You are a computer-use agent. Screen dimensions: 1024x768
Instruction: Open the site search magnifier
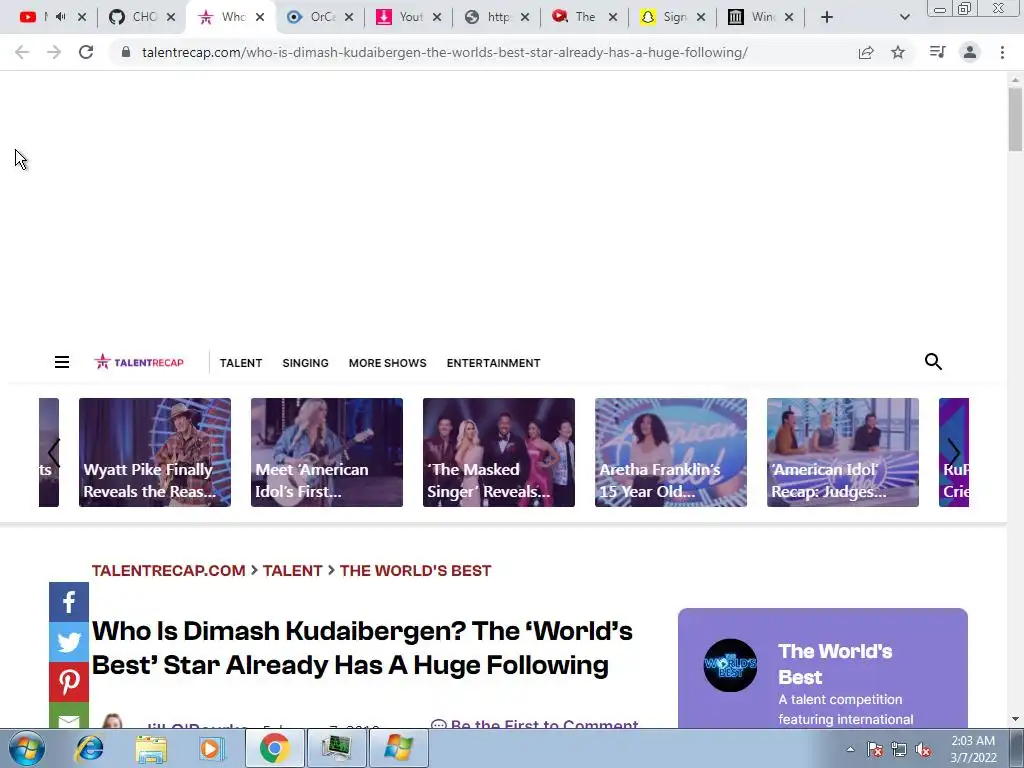pyautogui.click(x=933, y=361)
